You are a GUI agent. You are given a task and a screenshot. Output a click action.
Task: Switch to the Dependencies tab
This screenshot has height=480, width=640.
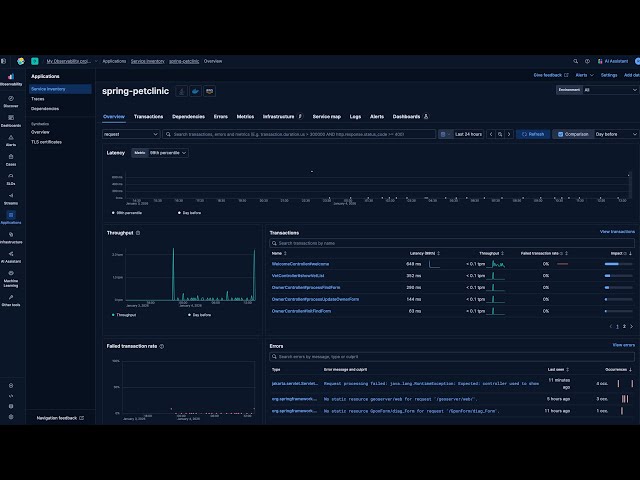[188, 117]
